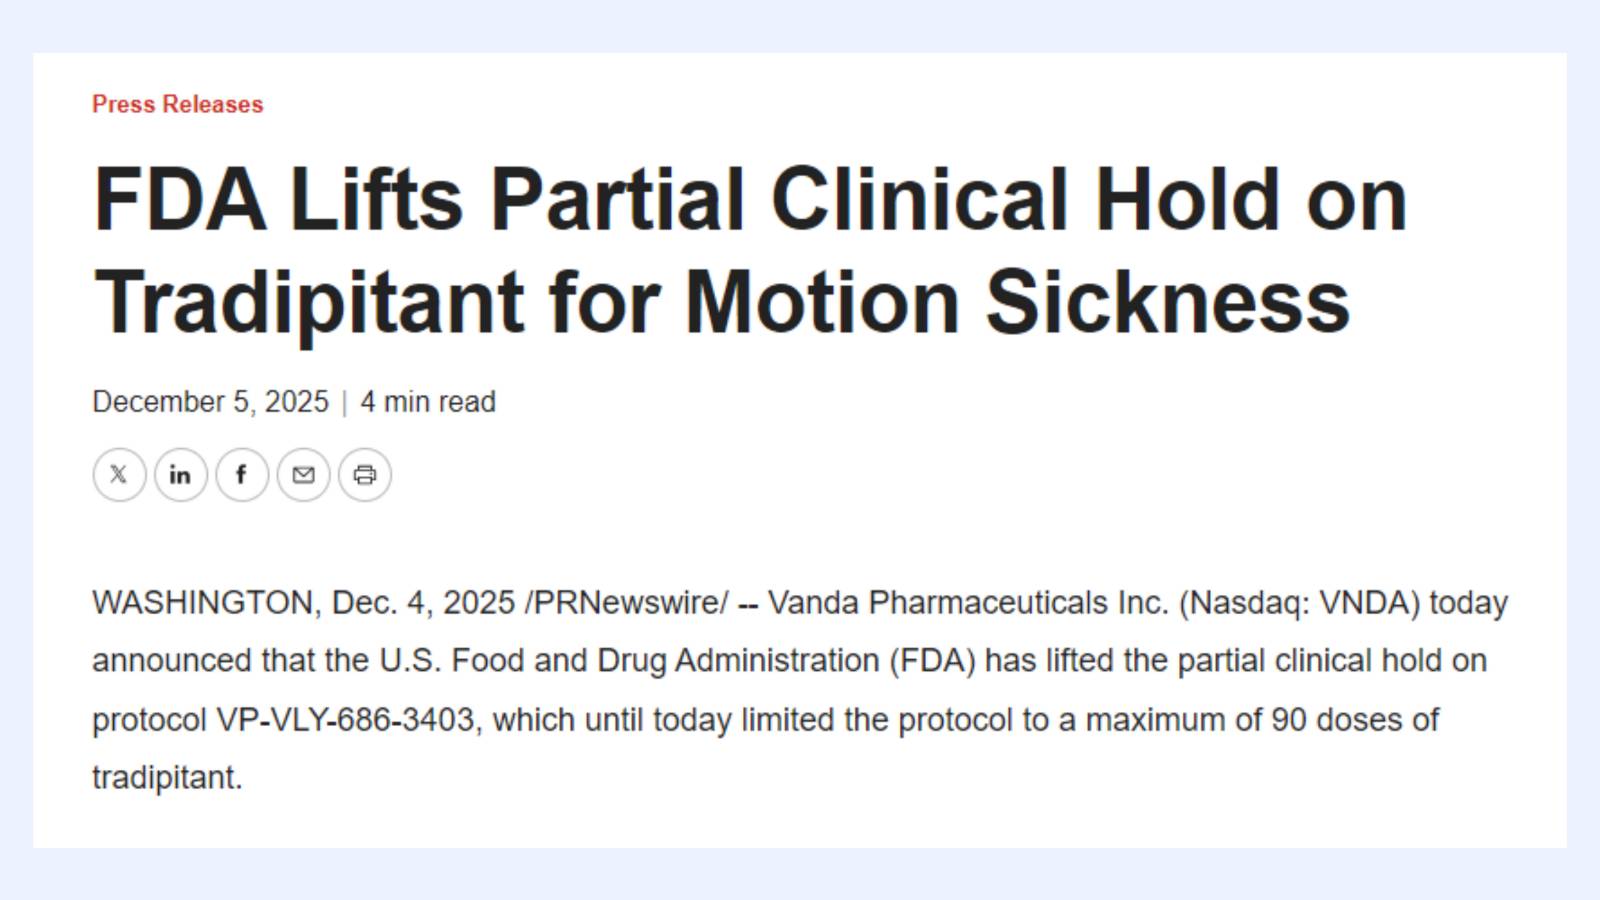This screenshot has width=1600, height=900.
Task: Share the article on Facebook
Action: [x=241, y=475]
